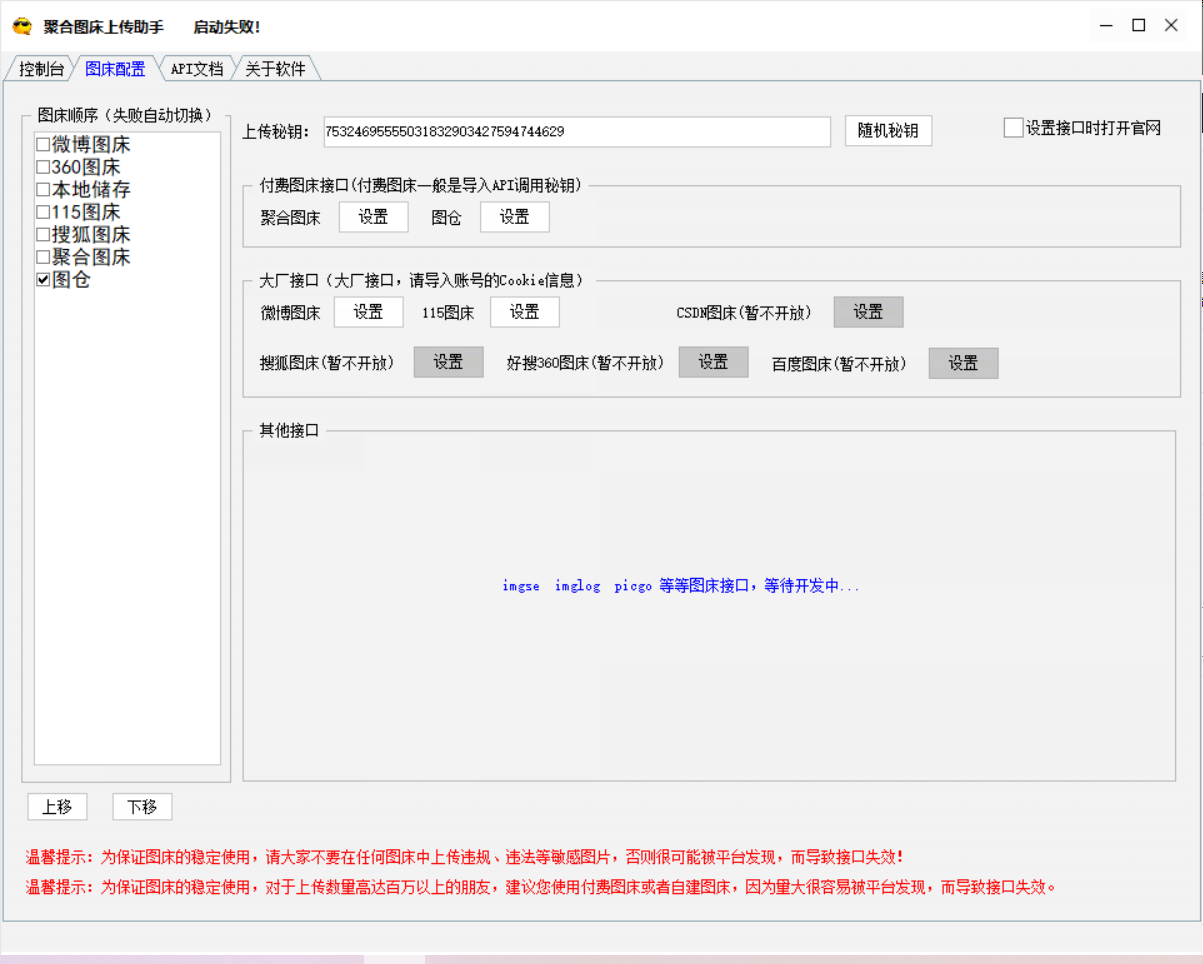1203x964 pixels.
Task: Toggle the 115图床 checkbox in order list
Action: pyautogui.click(x=43, y=212)
